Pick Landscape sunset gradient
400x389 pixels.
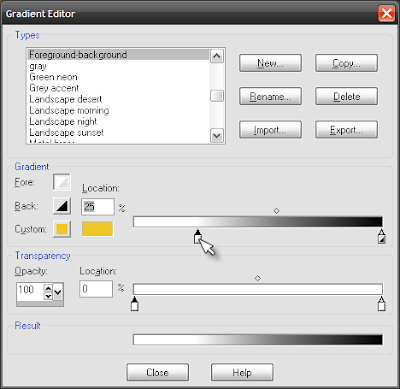tap(118, 132)
